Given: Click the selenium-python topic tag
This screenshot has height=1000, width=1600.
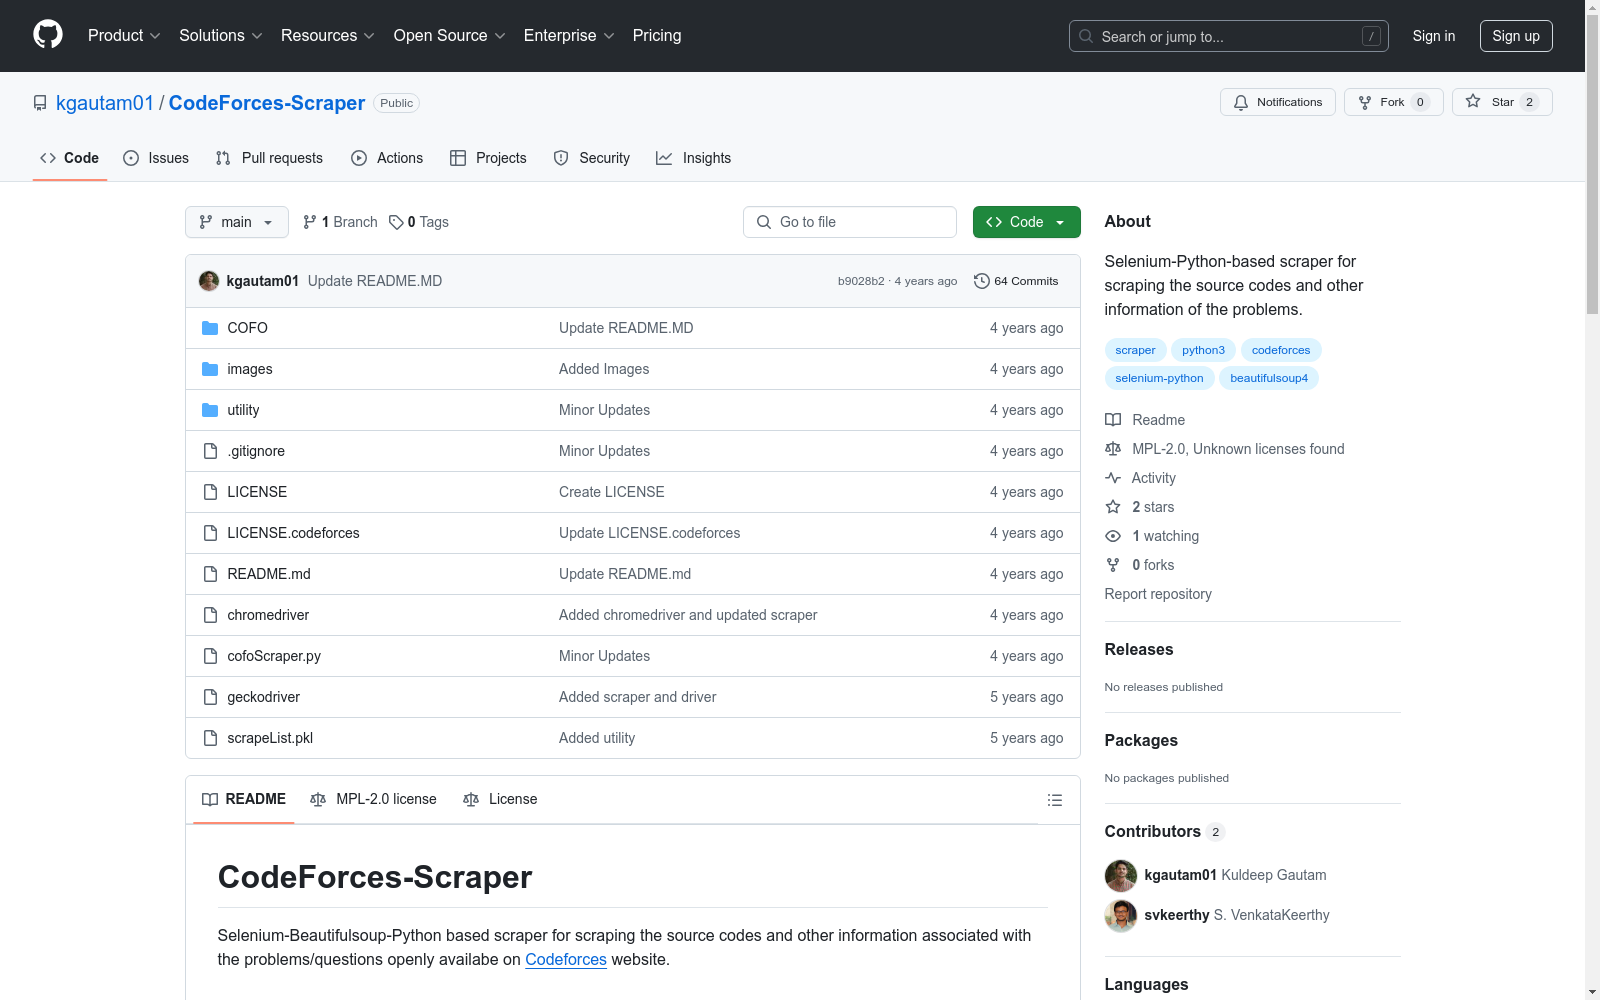Looking at the screenshot, I should 1160,378.
